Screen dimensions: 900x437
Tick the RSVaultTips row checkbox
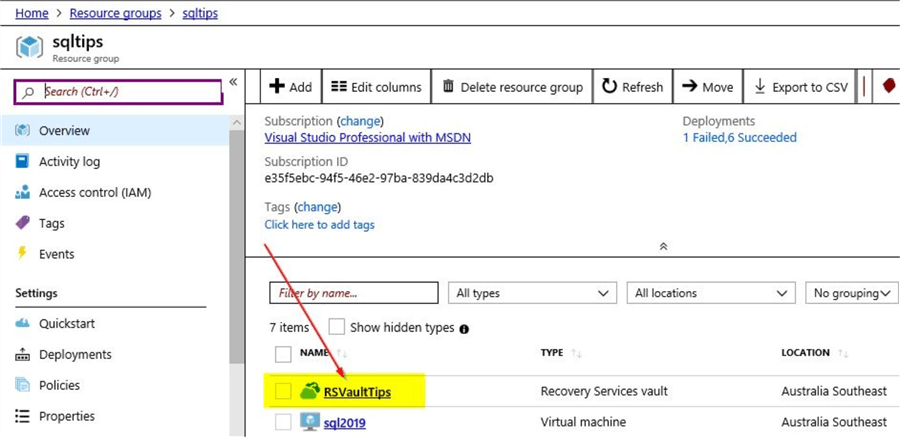[x=284, y=392]
